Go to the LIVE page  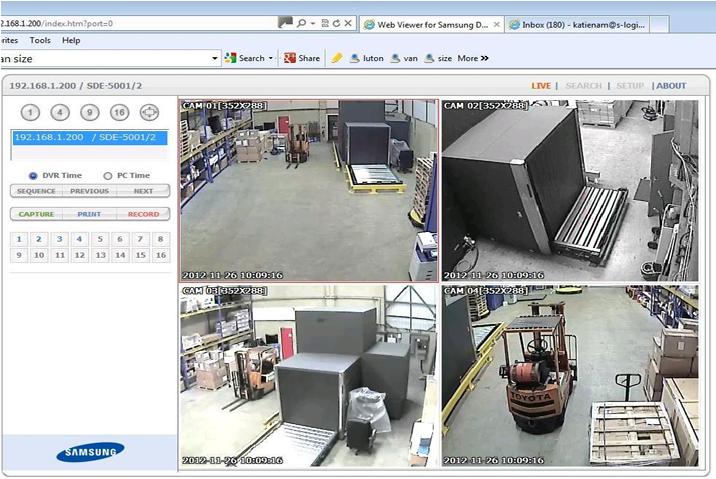point(541,86)
